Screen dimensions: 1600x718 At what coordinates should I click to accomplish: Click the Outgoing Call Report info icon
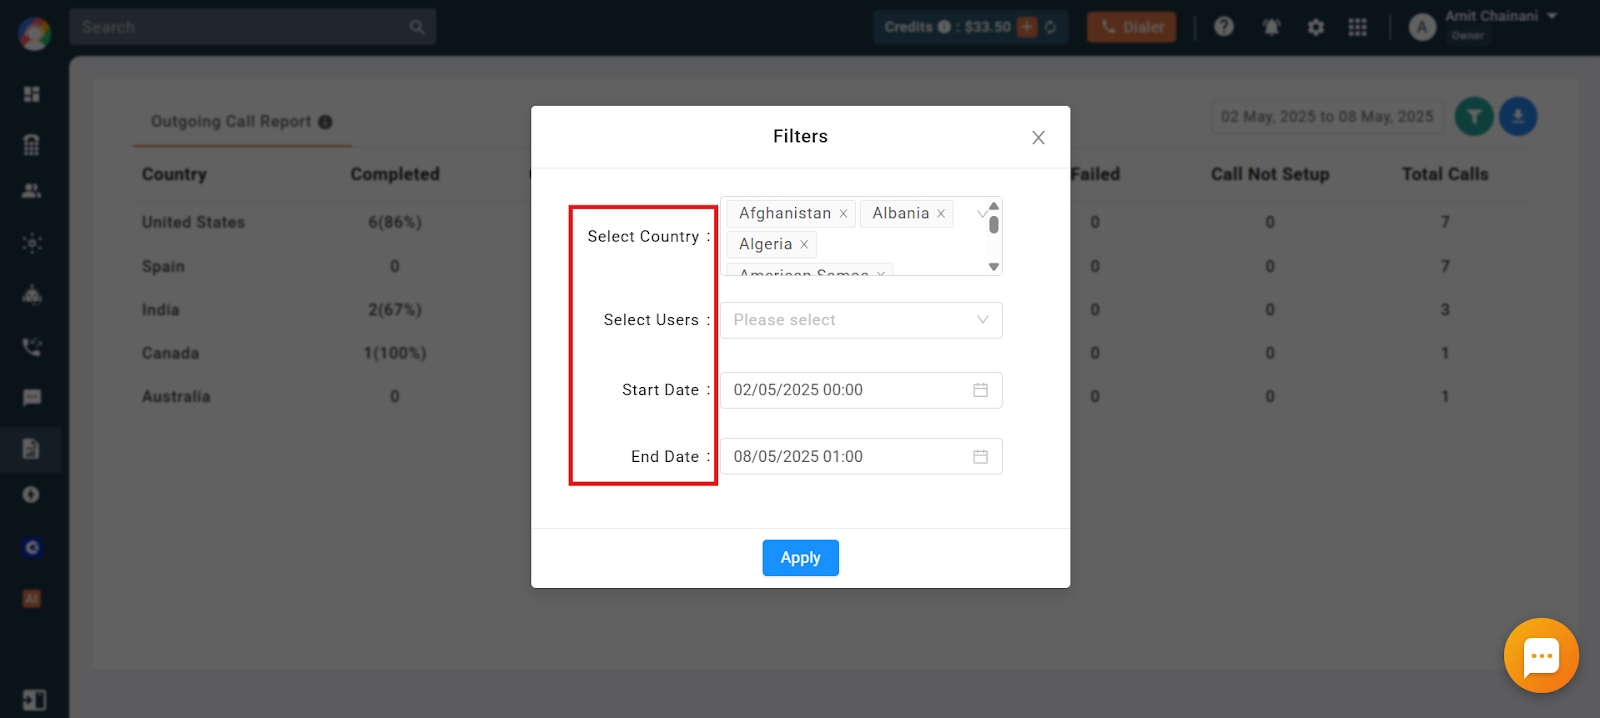point(325,122)
